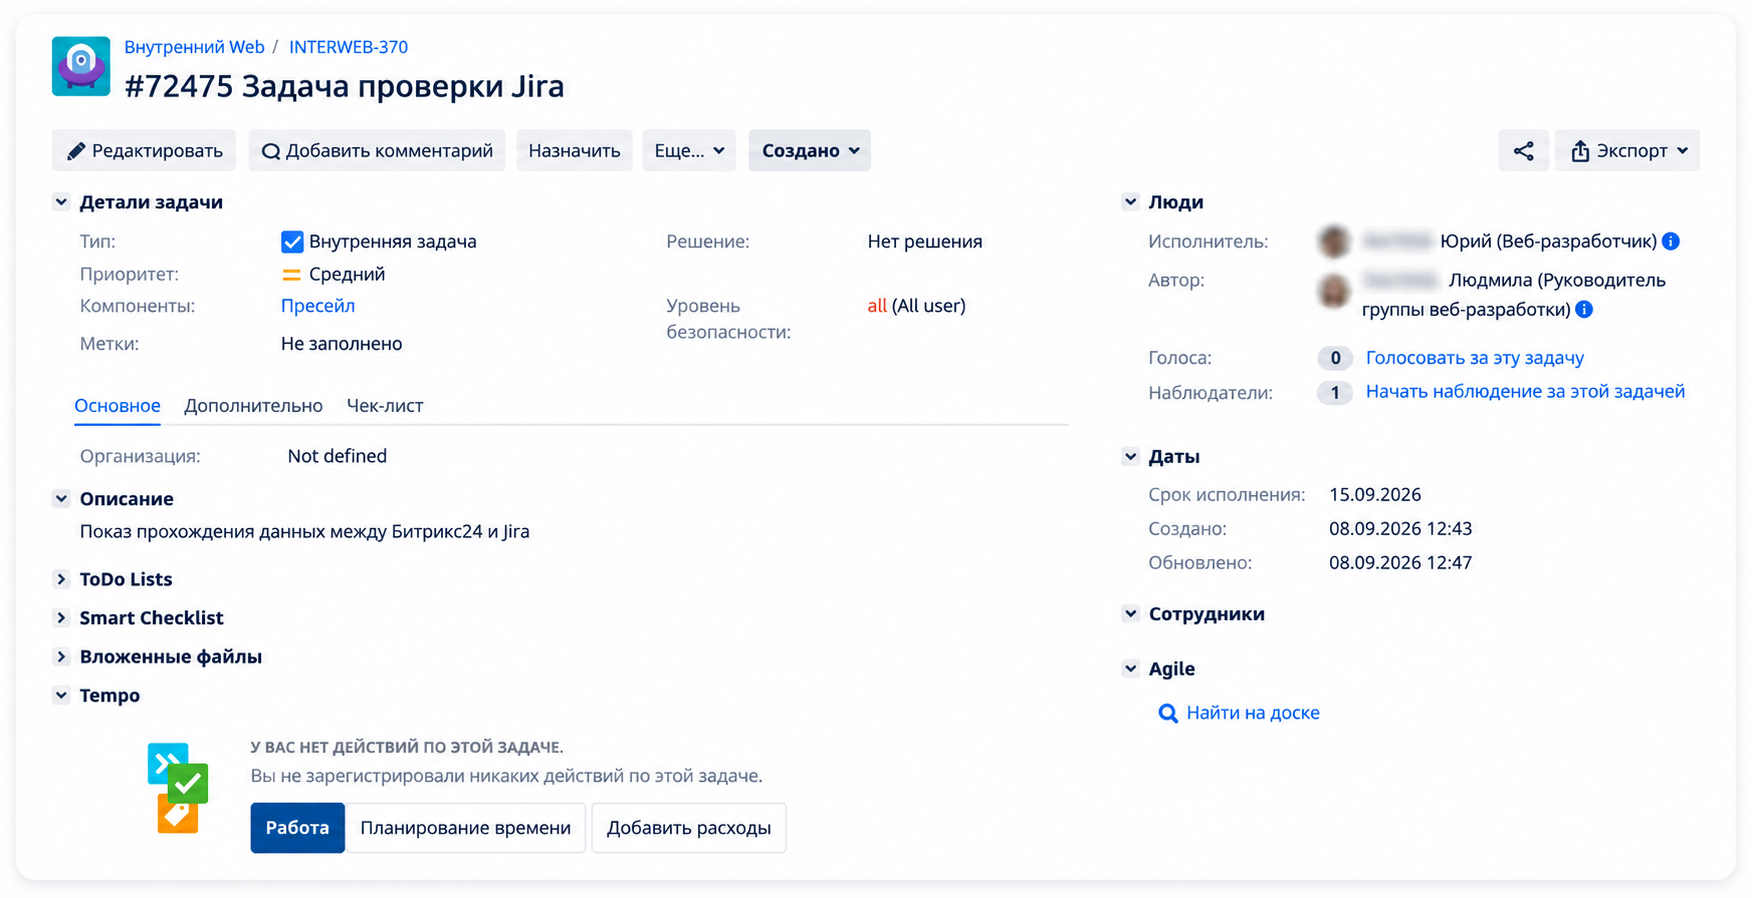Open Редактировать to edit the issue
Image resolution: width=1752 pixels, height=898 pixels.
(144, 151)
